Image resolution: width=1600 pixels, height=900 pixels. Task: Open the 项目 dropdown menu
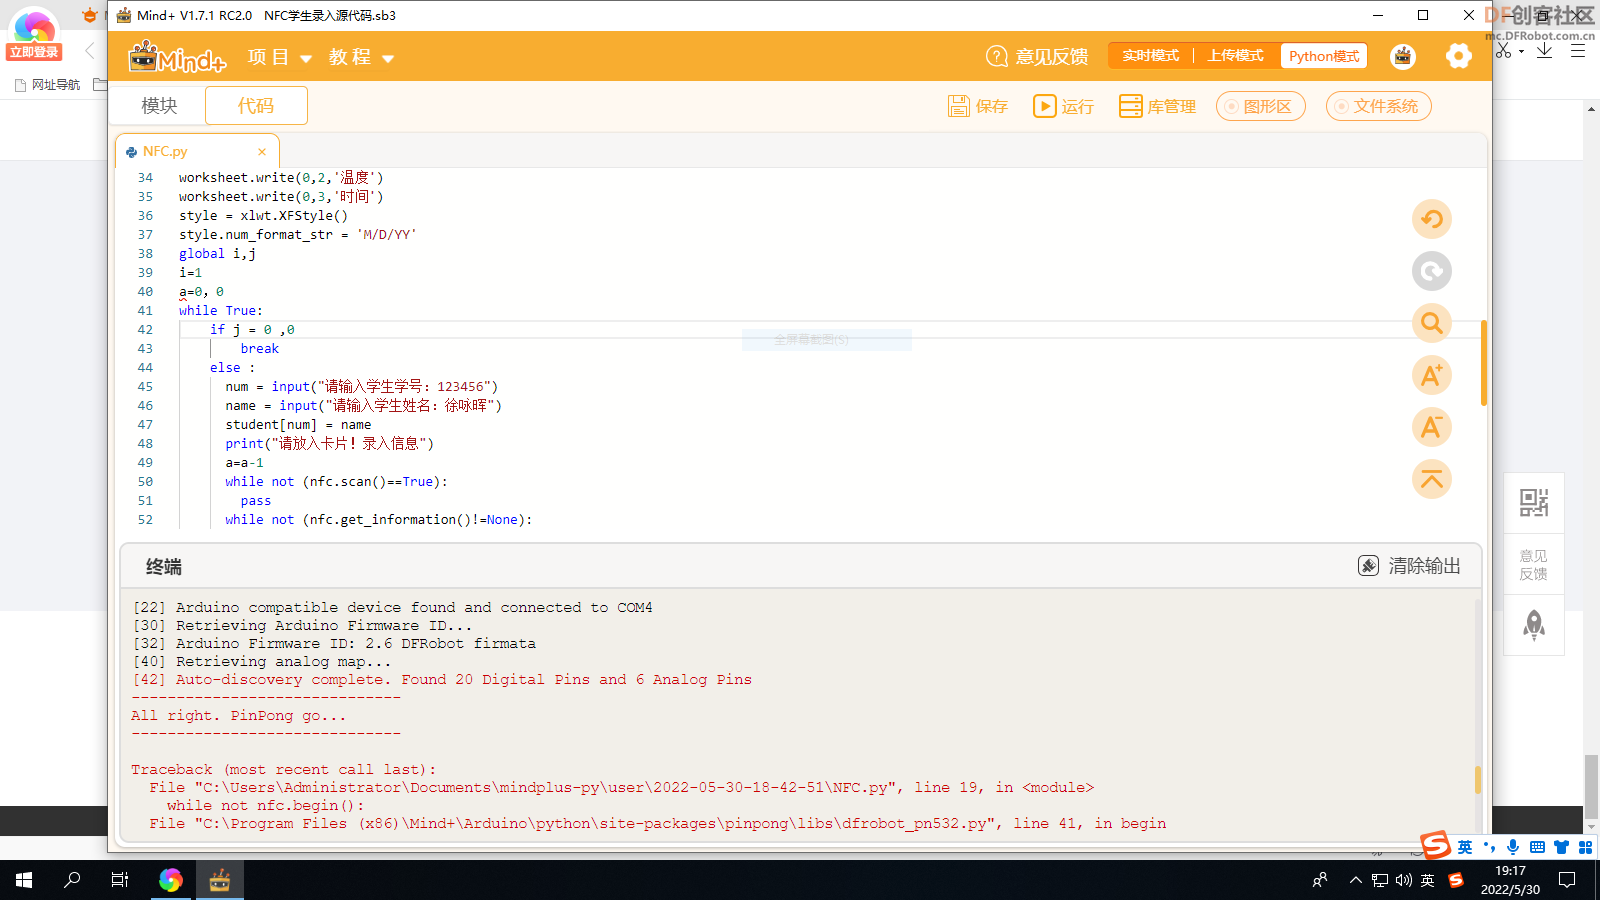pyautogui.click(x=280, y=57)
